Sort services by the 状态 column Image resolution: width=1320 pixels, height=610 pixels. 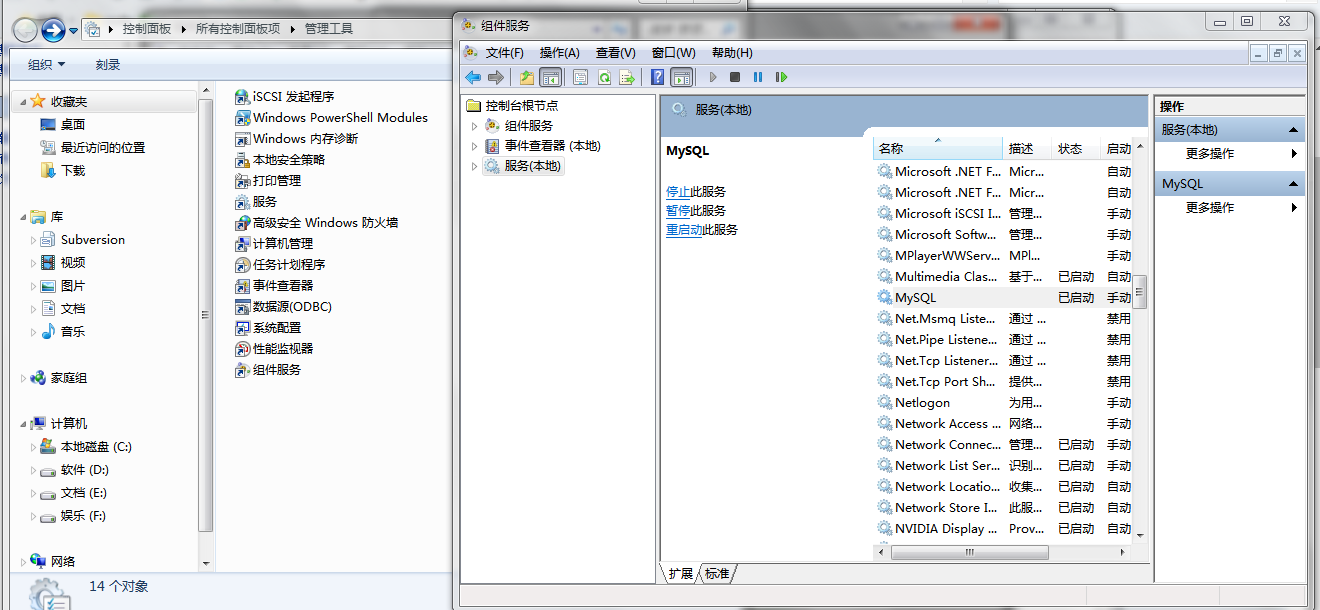tap(1076, 149)
